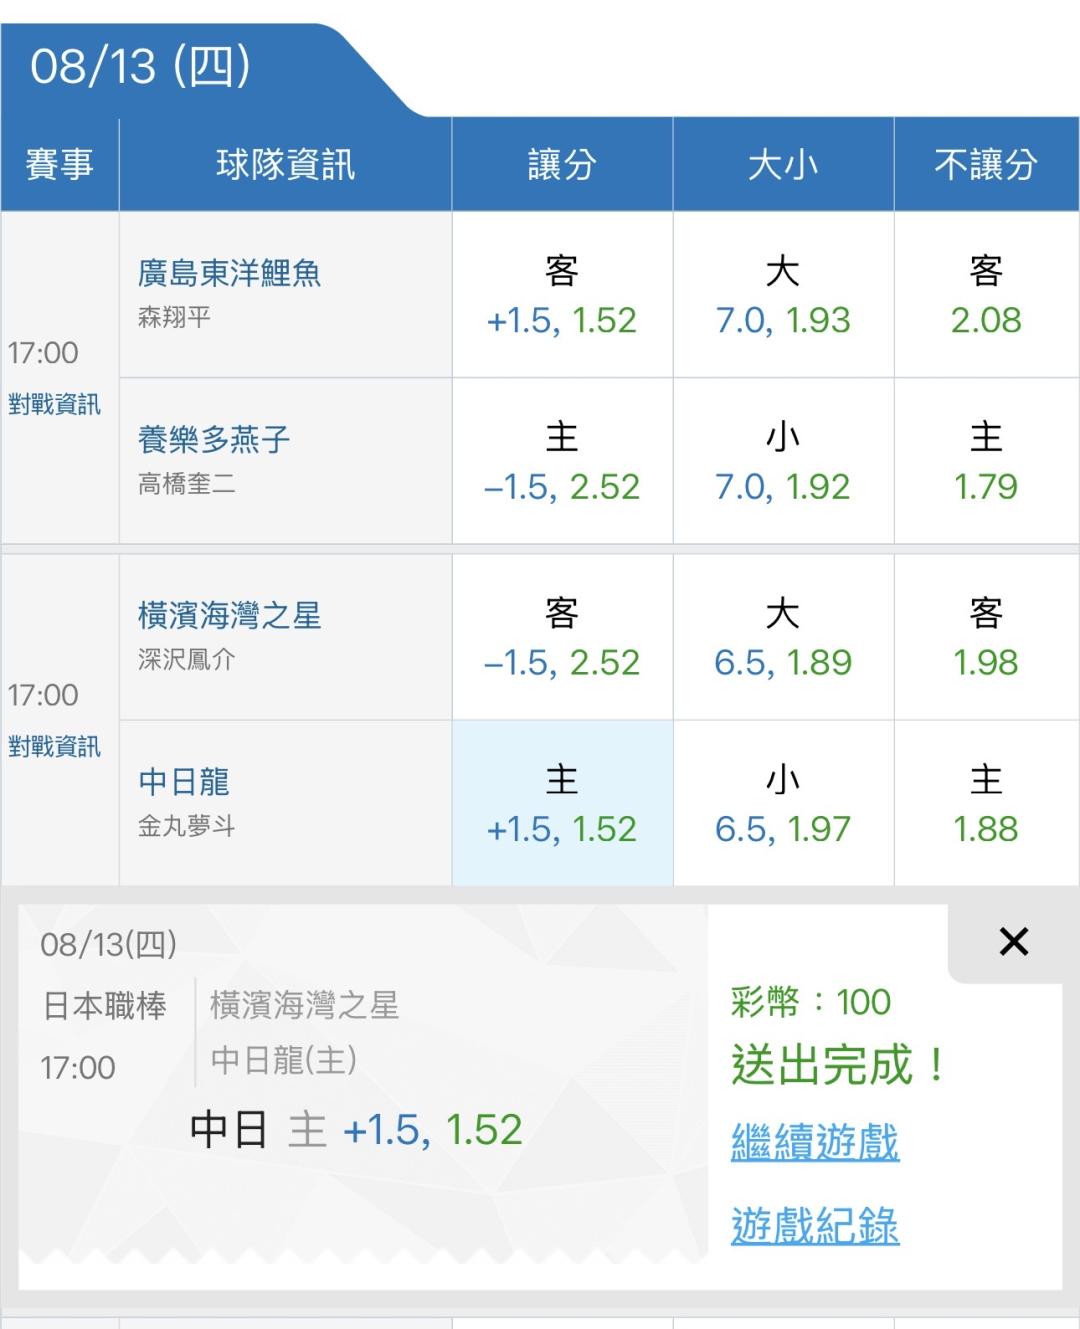1080x1329 pixels.
Task: Select the 08/13 (四) date tab
Action: pos(140,67)
